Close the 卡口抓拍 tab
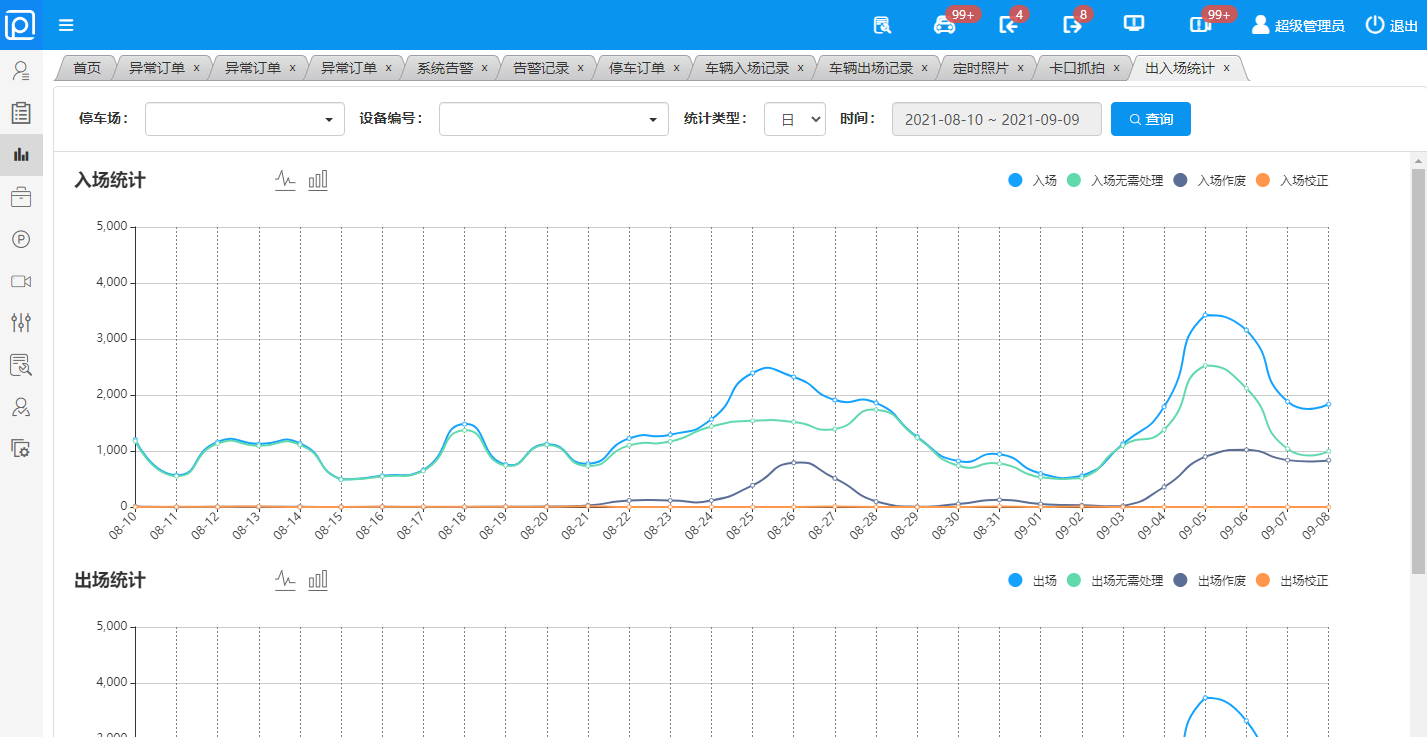Screen dimensions: 1427x737 1117,68
